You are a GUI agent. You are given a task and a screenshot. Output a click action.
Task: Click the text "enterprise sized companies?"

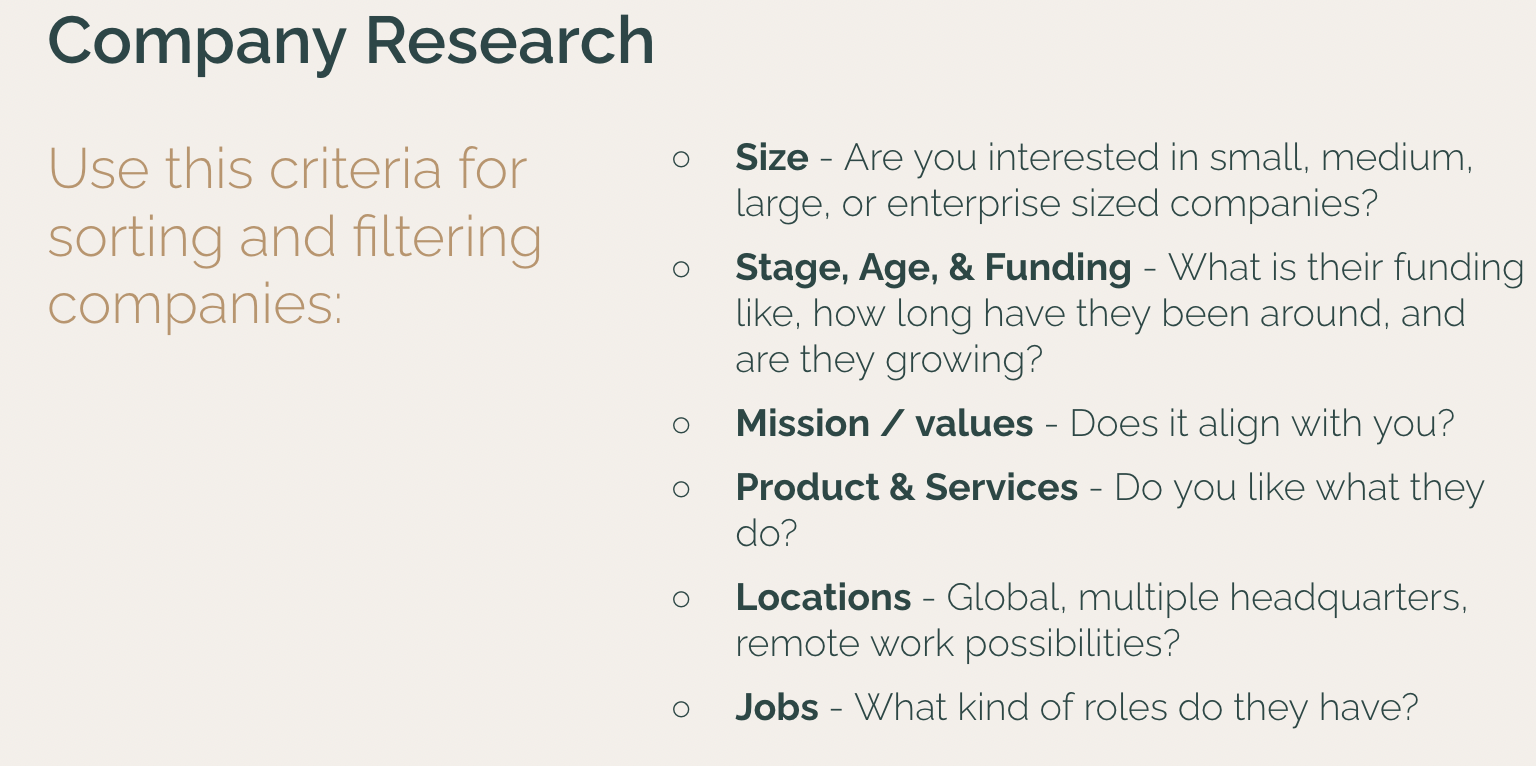pos(1132,204)
